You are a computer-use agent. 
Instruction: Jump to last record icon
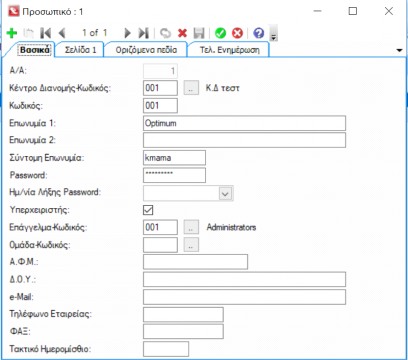tap(144, 33)
